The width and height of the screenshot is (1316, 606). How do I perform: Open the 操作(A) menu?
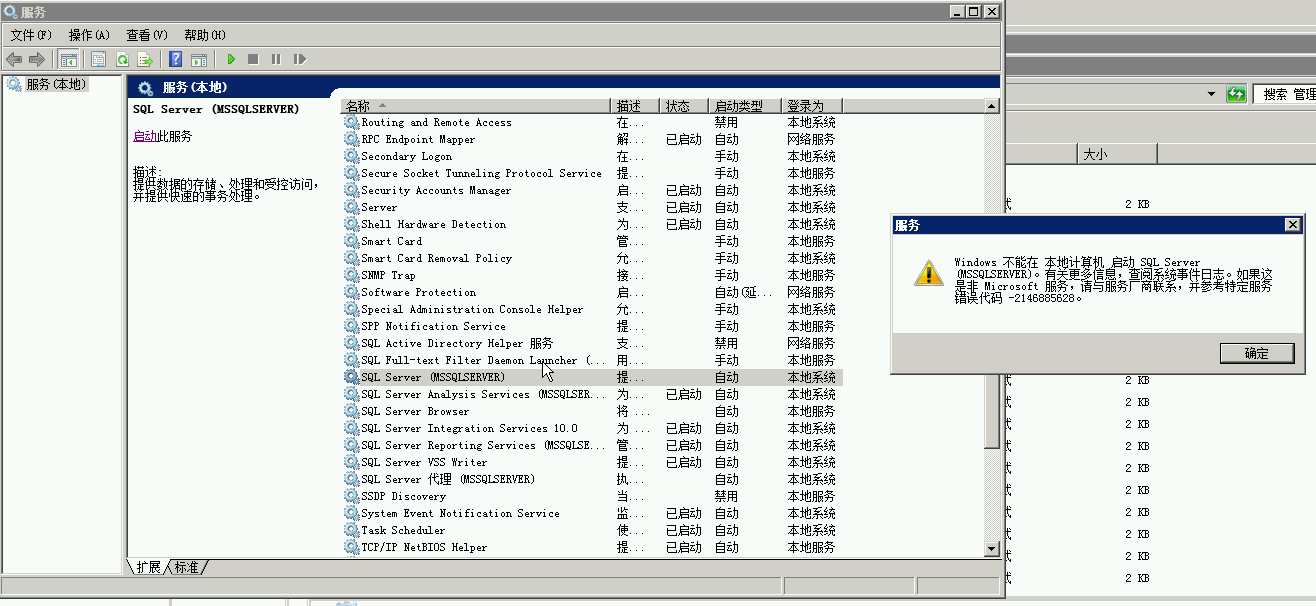pyautogui.click(x=89, y=35)
